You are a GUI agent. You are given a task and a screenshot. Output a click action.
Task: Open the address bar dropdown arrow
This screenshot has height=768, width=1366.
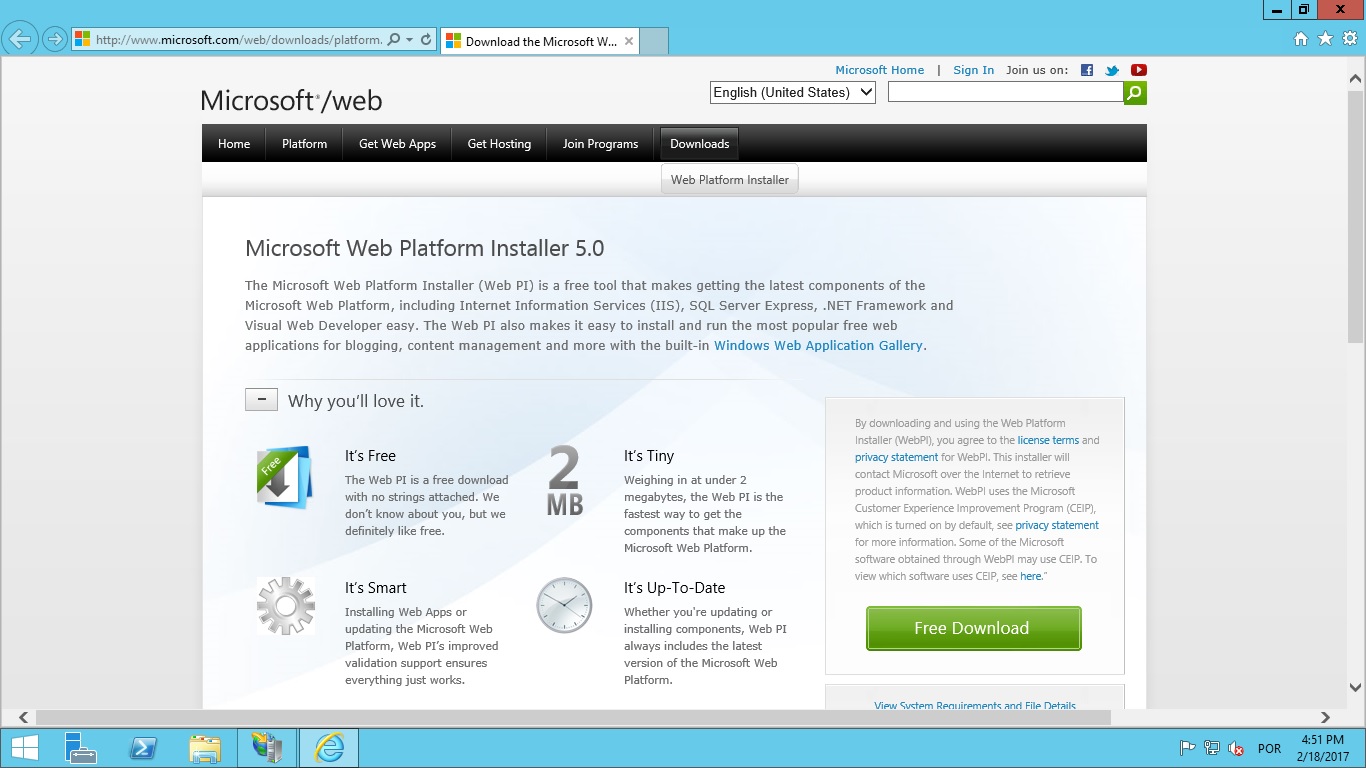coord(410,40)
